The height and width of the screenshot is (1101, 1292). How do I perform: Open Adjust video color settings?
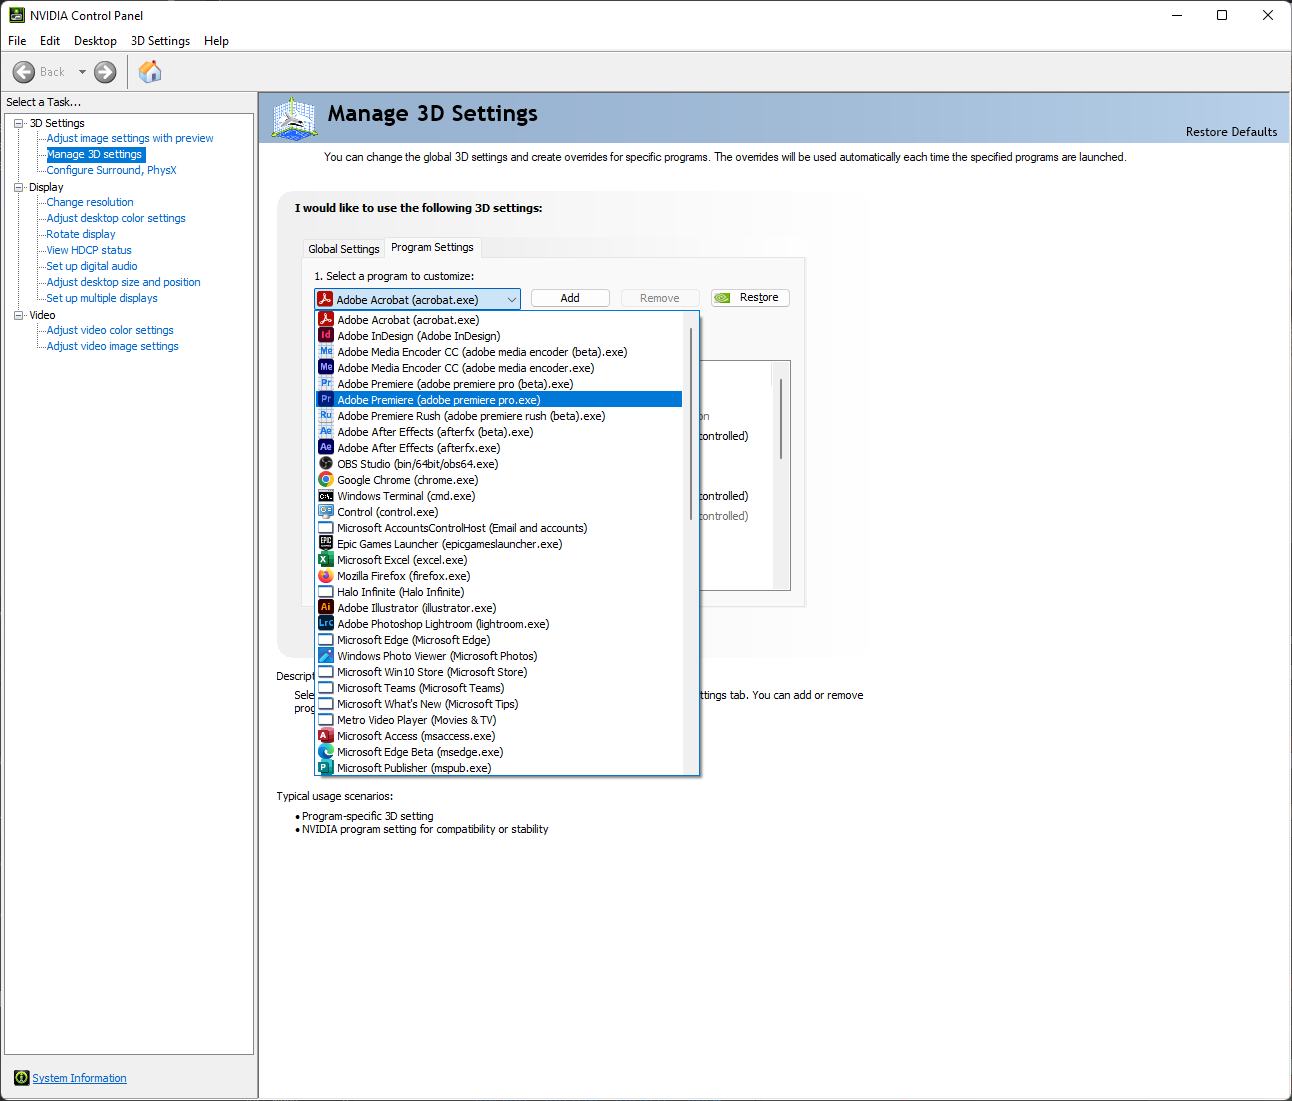pos(110,330)
